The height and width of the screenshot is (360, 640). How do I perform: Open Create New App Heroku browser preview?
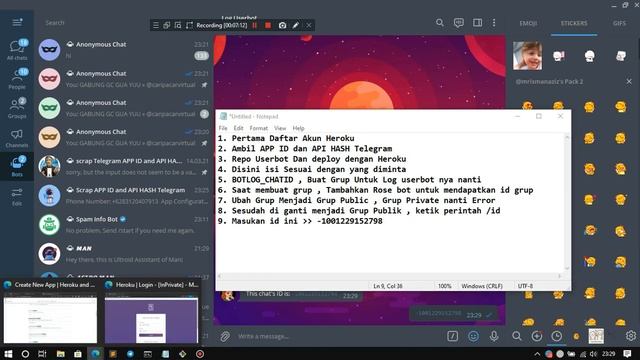[50, 313]
